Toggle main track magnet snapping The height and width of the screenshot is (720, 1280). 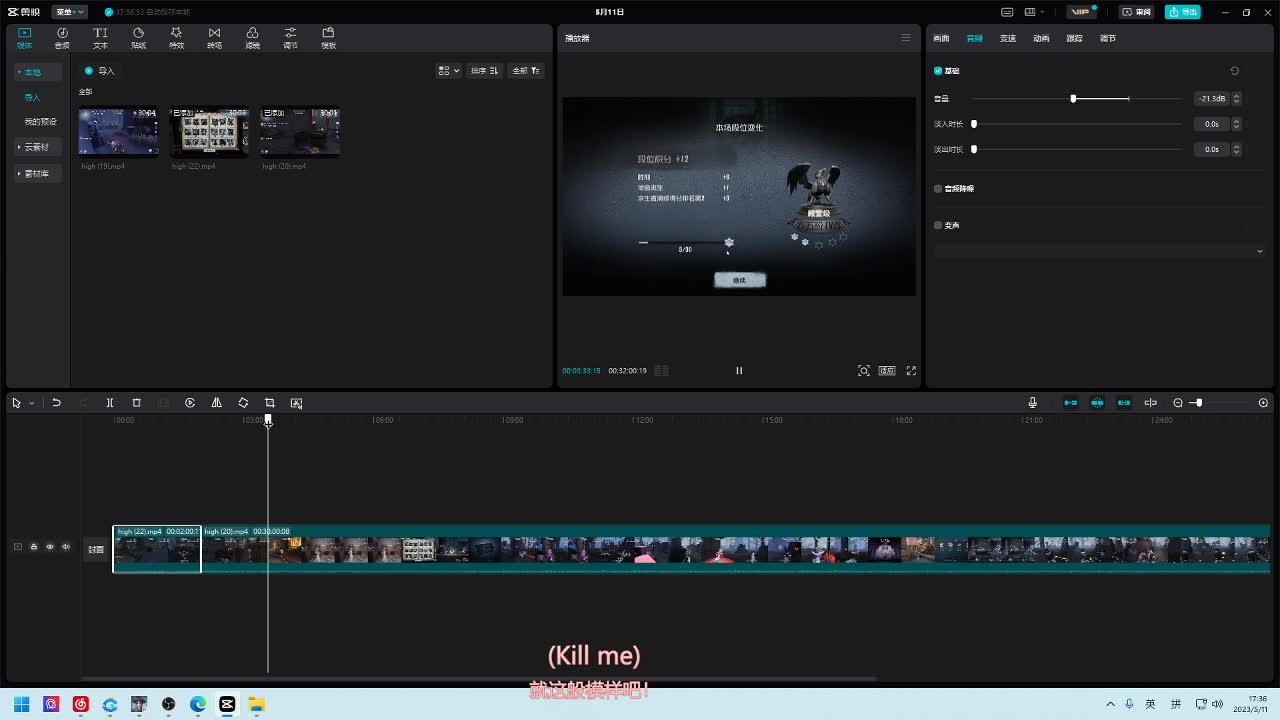click(1071, 403)
